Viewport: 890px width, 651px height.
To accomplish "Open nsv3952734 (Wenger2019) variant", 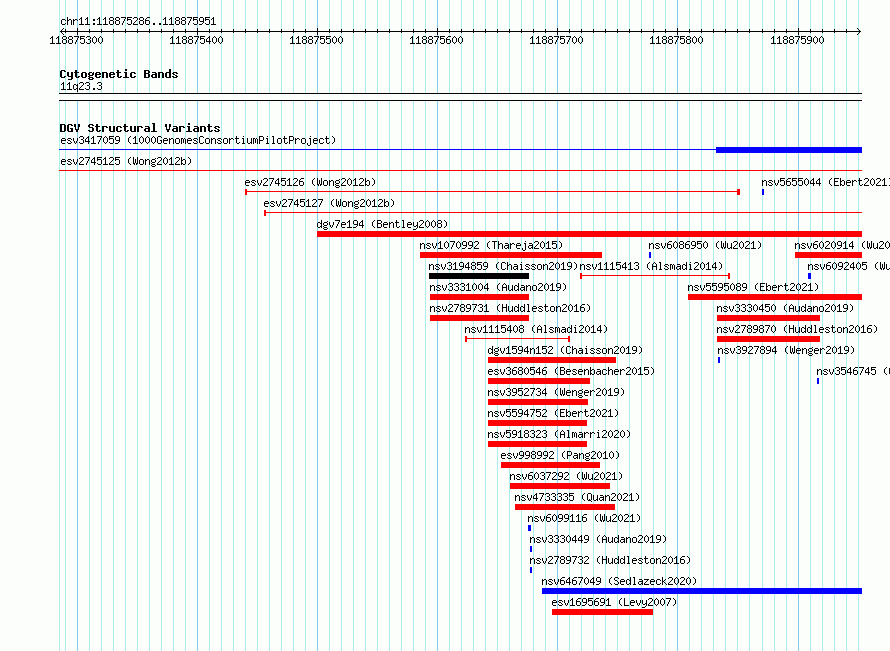I will coord(556,392).
